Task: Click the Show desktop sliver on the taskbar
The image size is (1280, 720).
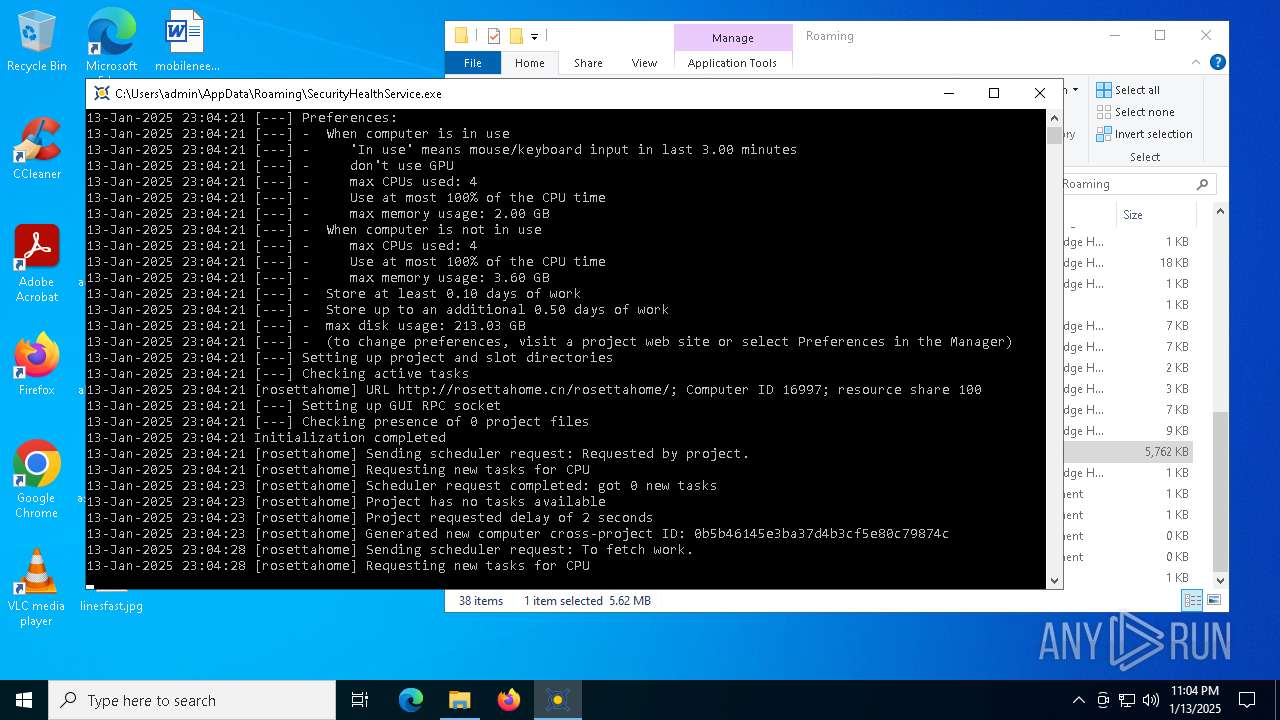Action: pyautogui.click(x=1277, y=700)
